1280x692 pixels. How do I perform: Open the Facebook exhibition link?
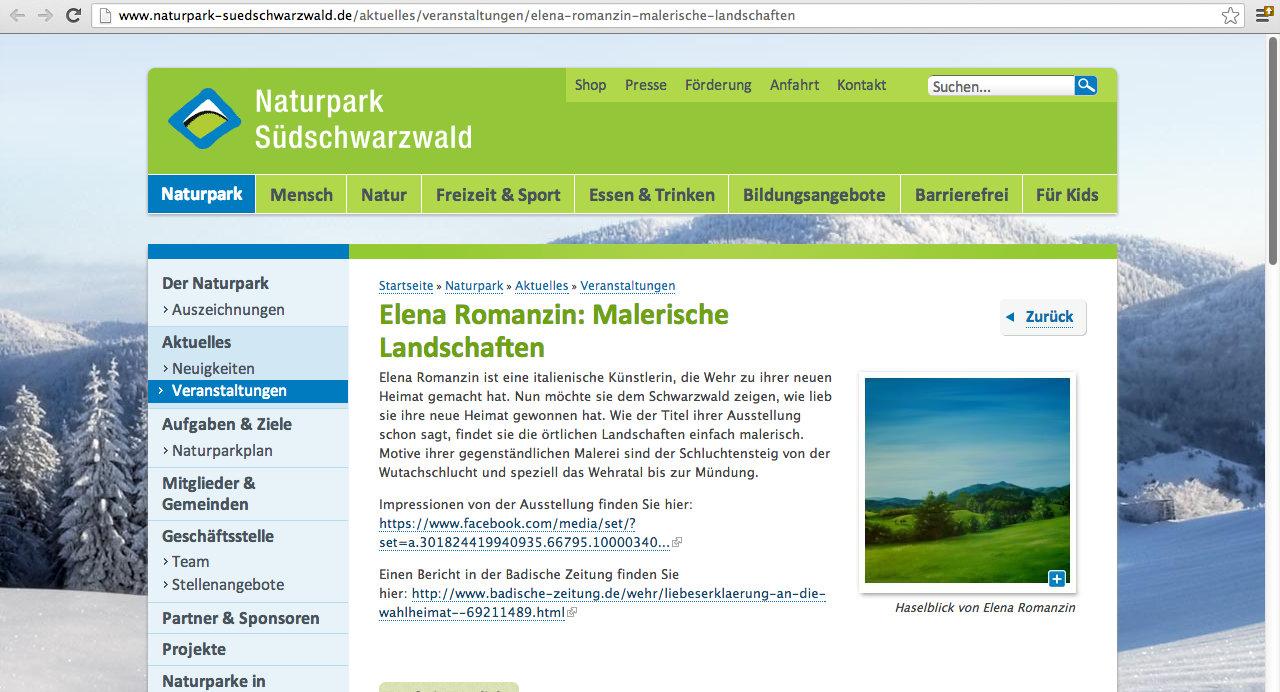pyautogui.click(x=524, y=533)
